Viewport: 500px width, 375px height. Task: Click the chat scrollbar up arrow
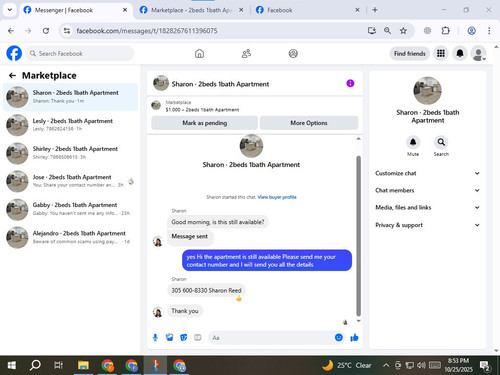(359, 139)
